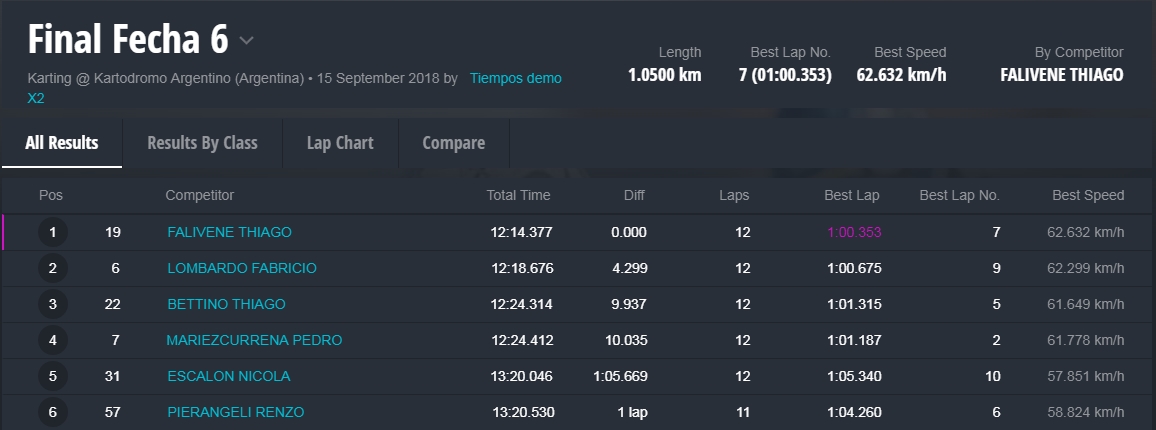View competitor ESCALON NICOLA

pyautogui.click(x=228, y=376)
